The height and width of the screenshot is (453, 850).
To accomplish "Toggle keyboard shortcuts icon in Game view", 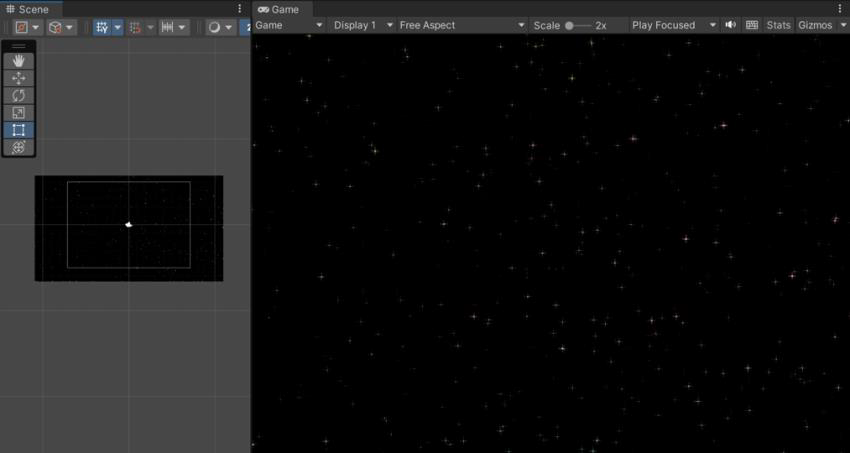I will [x=752, y=25].
